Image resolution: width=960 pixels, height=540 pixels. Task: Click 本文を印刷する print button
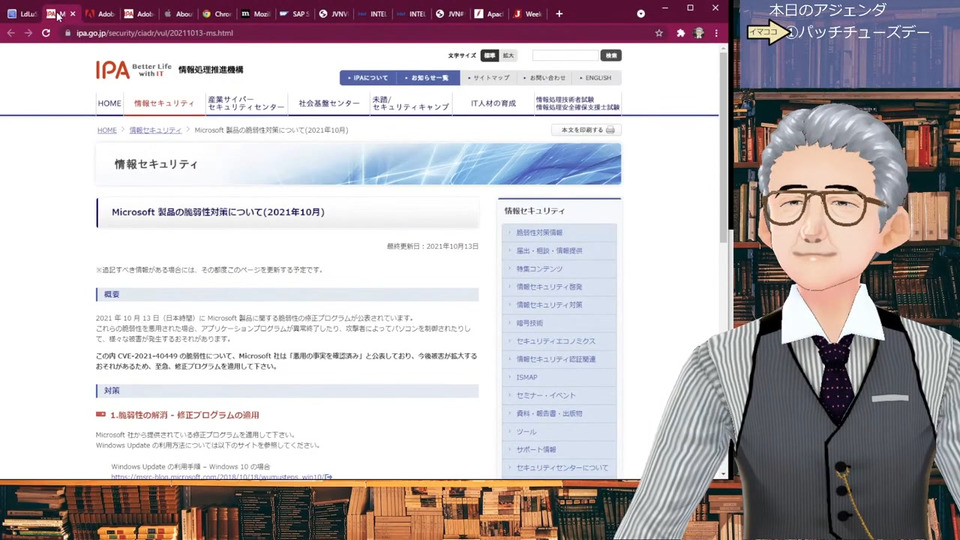587,130
